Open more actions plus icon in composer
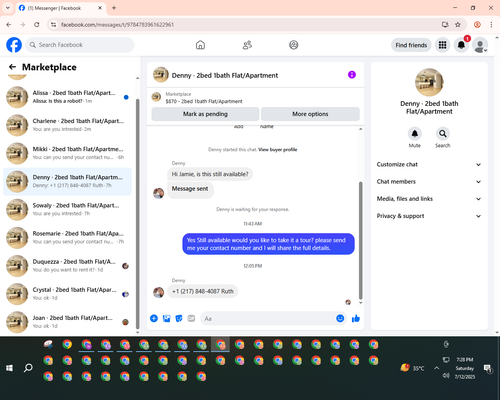 point(154,318)
